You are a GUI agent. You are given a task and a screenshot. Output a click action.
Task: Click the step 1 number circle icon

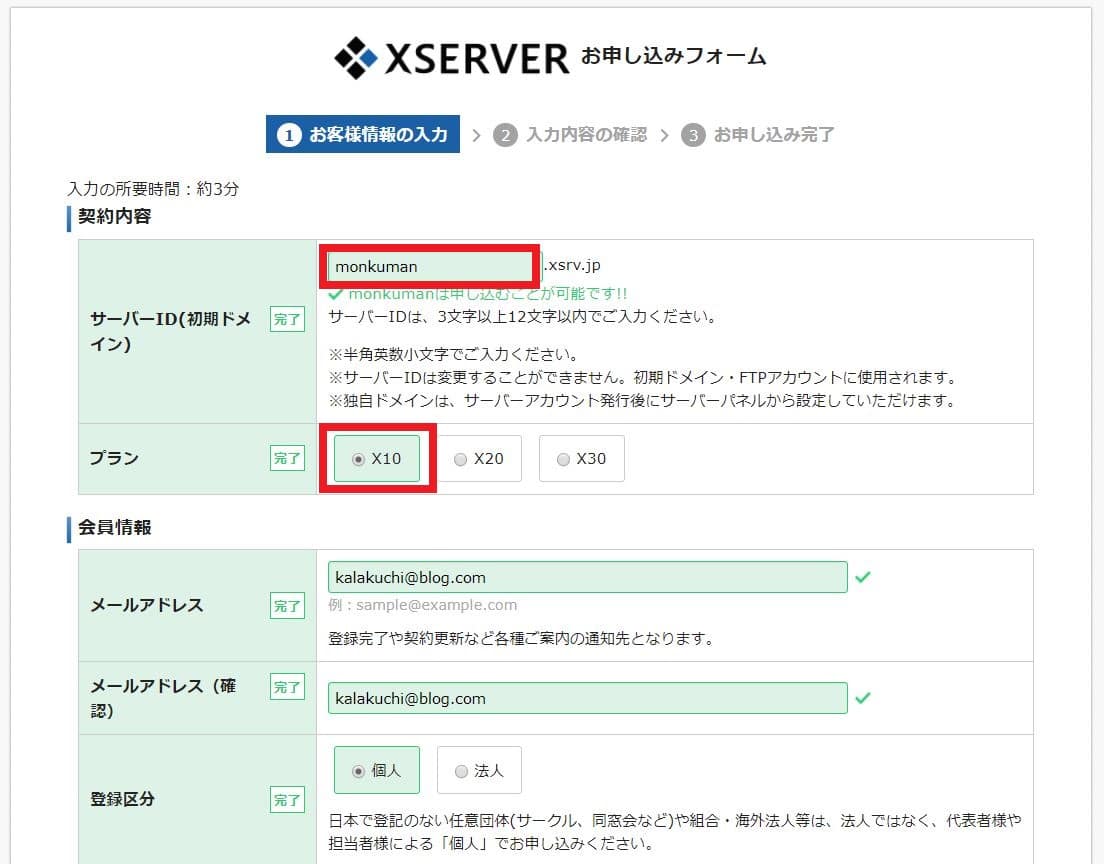tap(289, 135)
